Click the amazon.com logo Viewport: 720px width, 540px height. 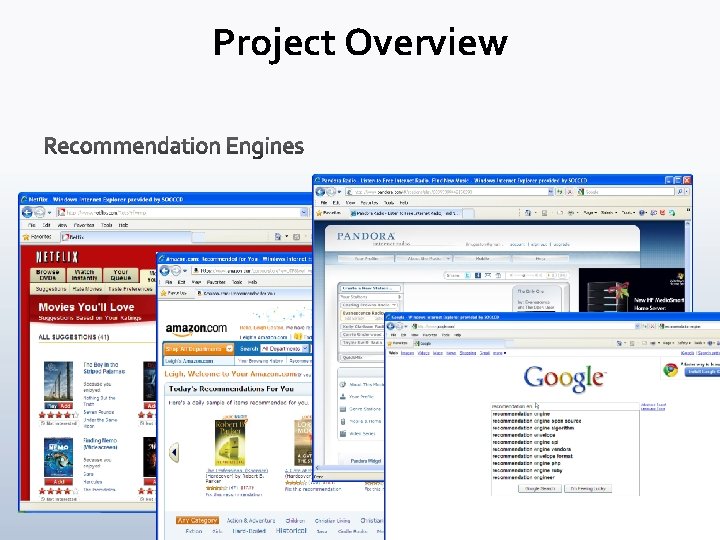tap(196, 329)
